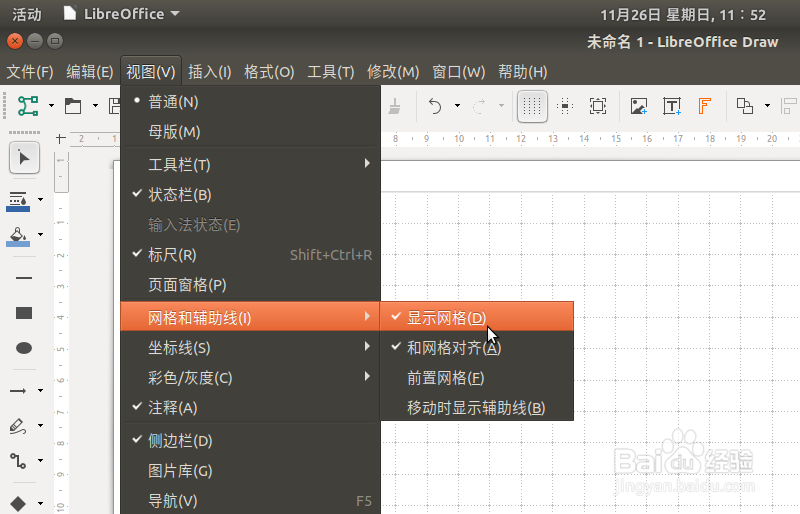Click the ruler origin corner box
800x514 pixels.
pyautogui.click(x=61, y=138)
